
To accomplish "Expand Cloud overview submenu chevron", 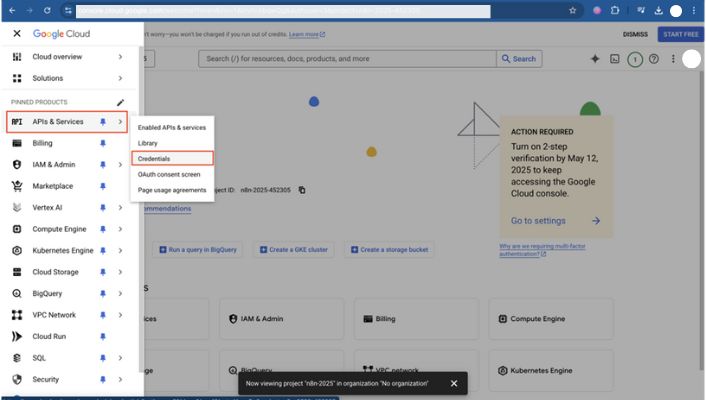I will pyautogui.click(x=120, y=57).
